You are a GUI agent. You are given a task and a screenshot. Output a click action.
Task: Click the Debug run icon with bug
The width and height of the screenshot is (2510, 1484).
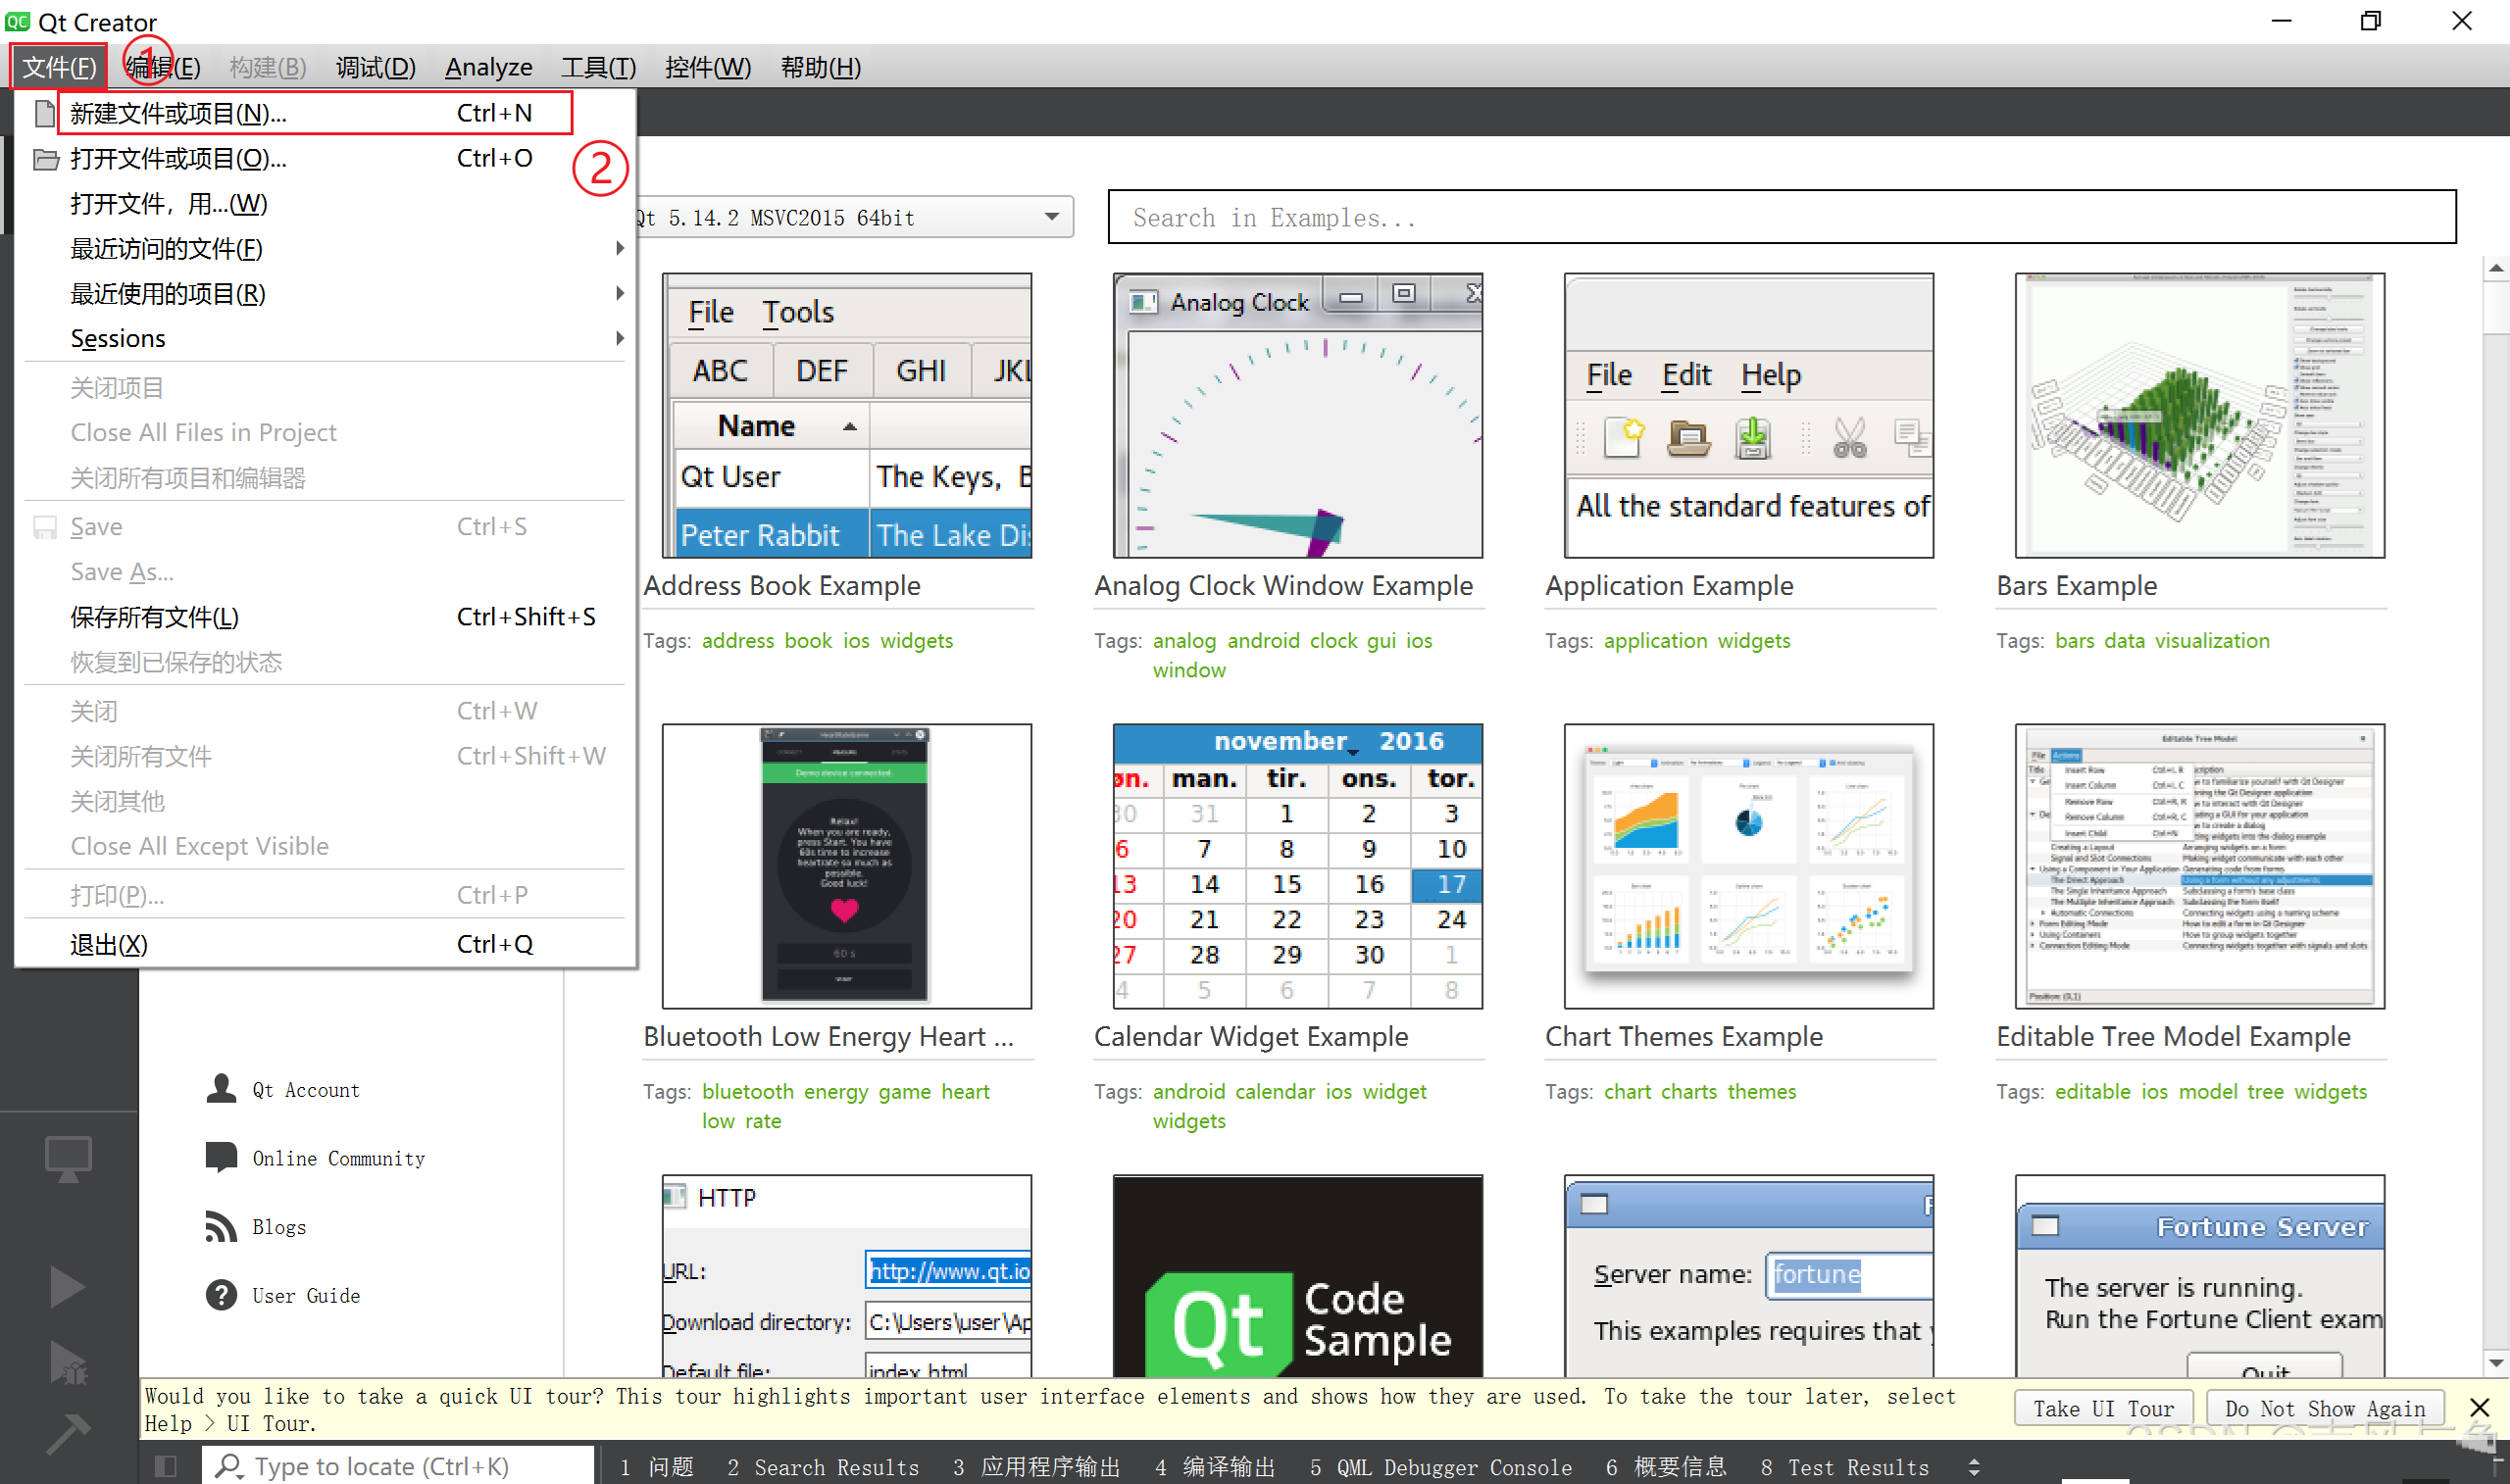[67, 1362]
